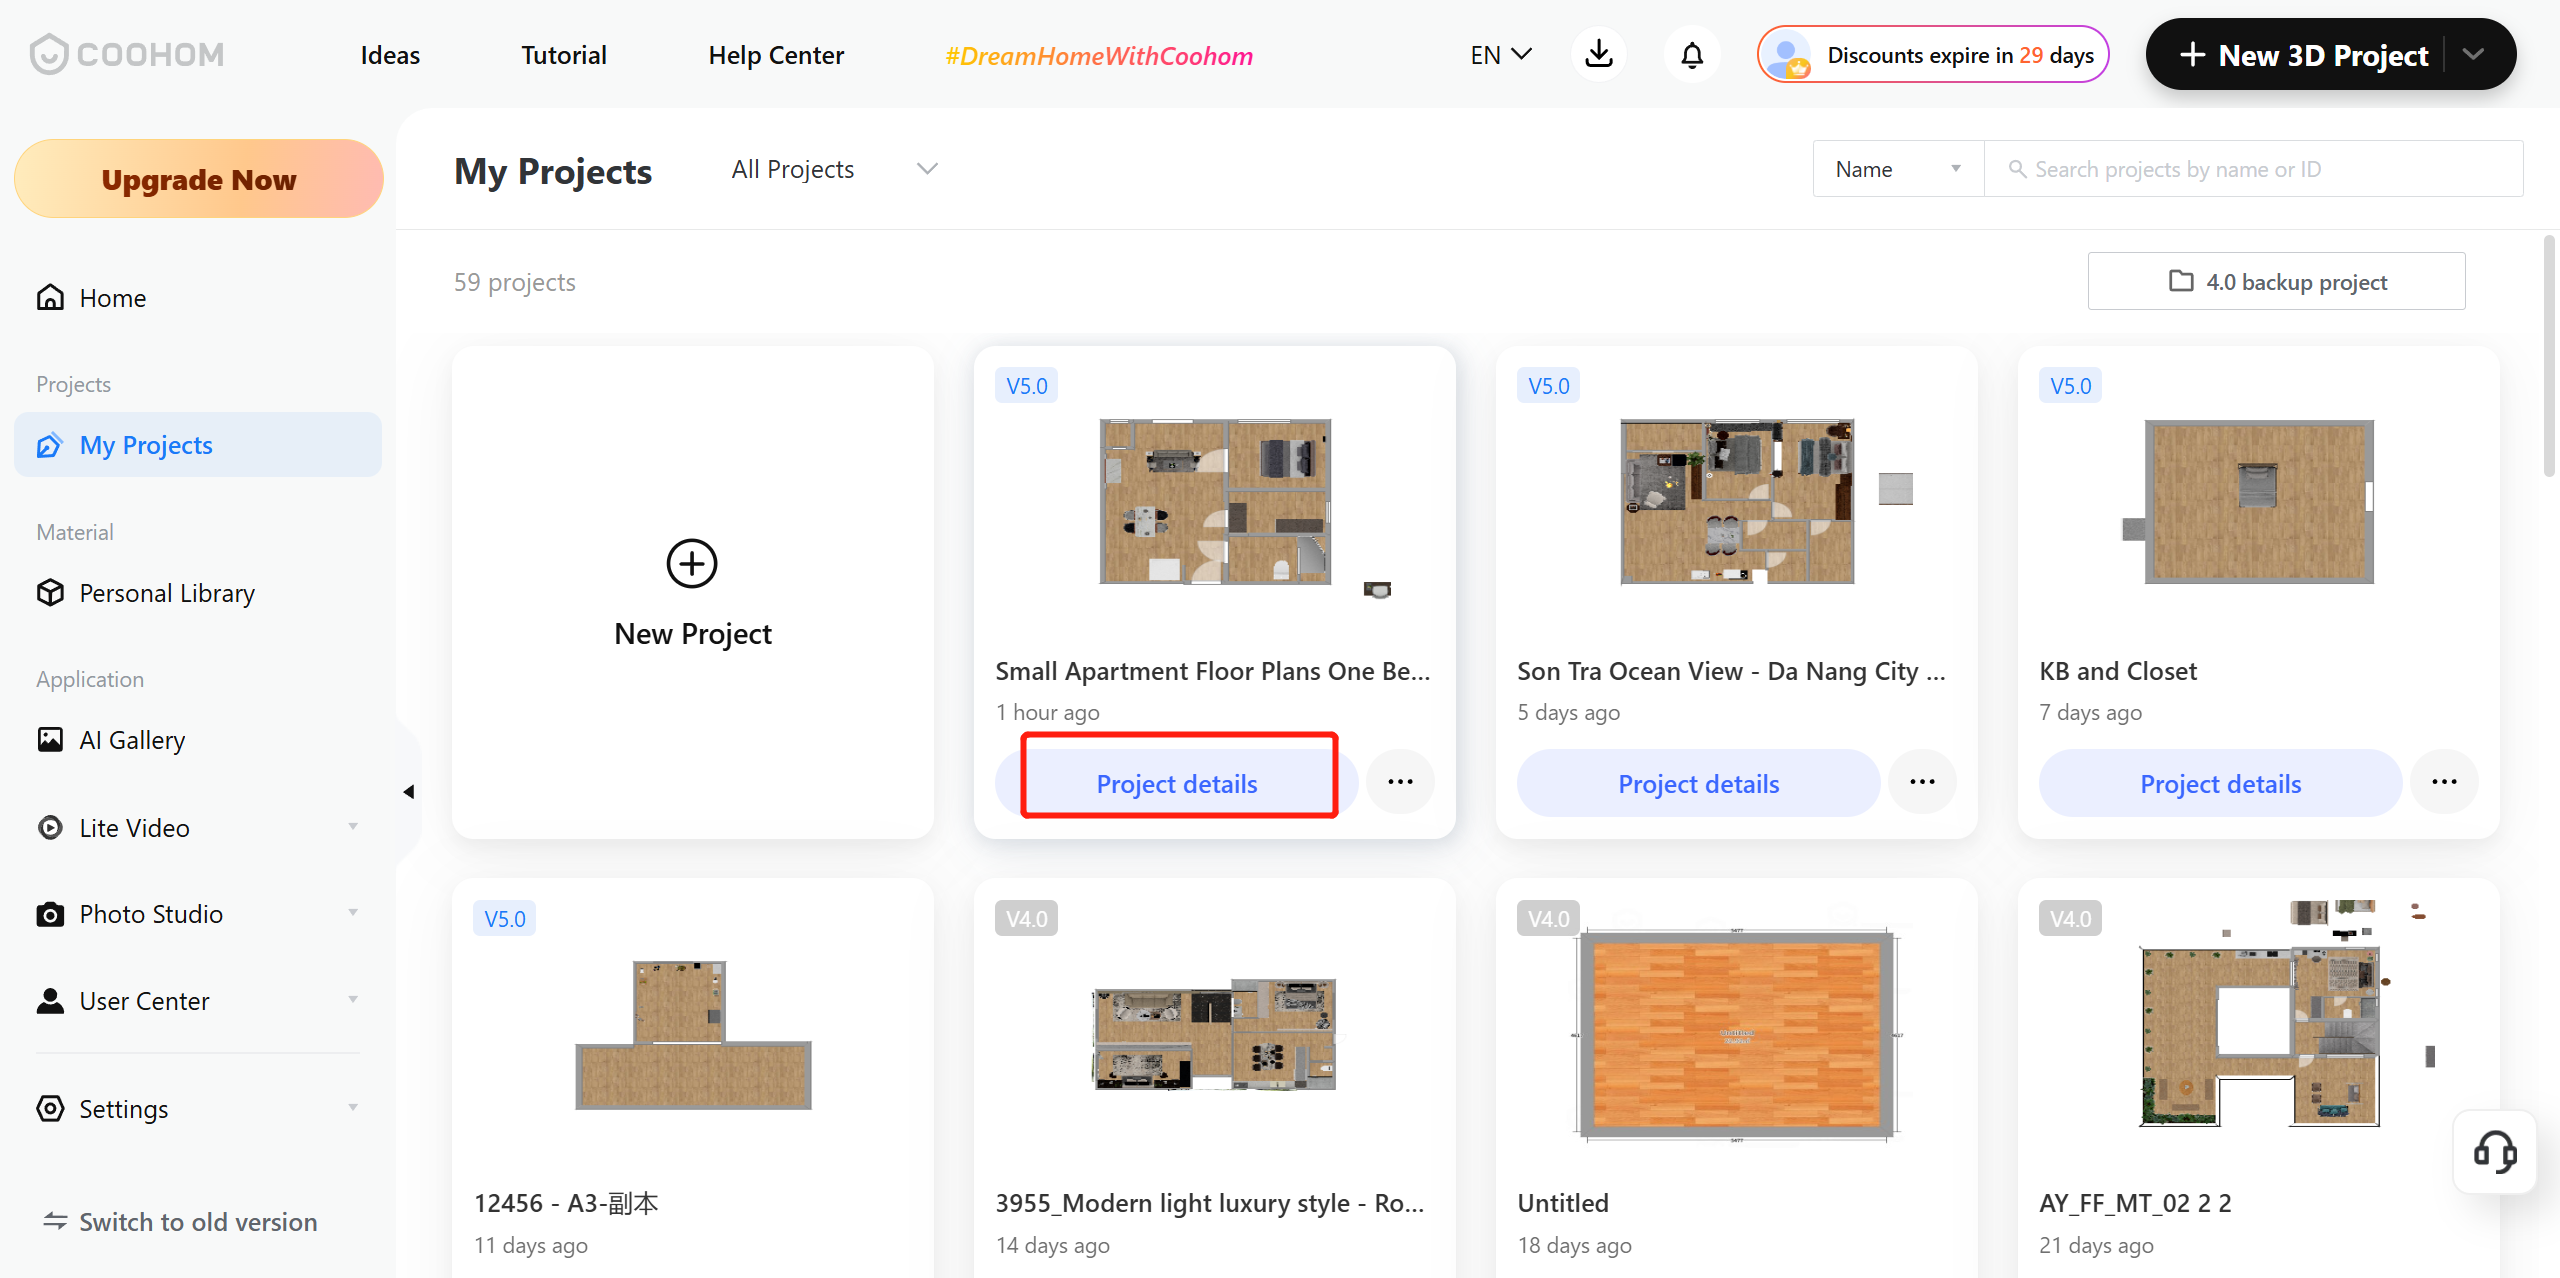The width and height of the screenshot is (2560, 1278).
Task: Open the Untitled project thumbnail
Action: click(1736, 1035)
